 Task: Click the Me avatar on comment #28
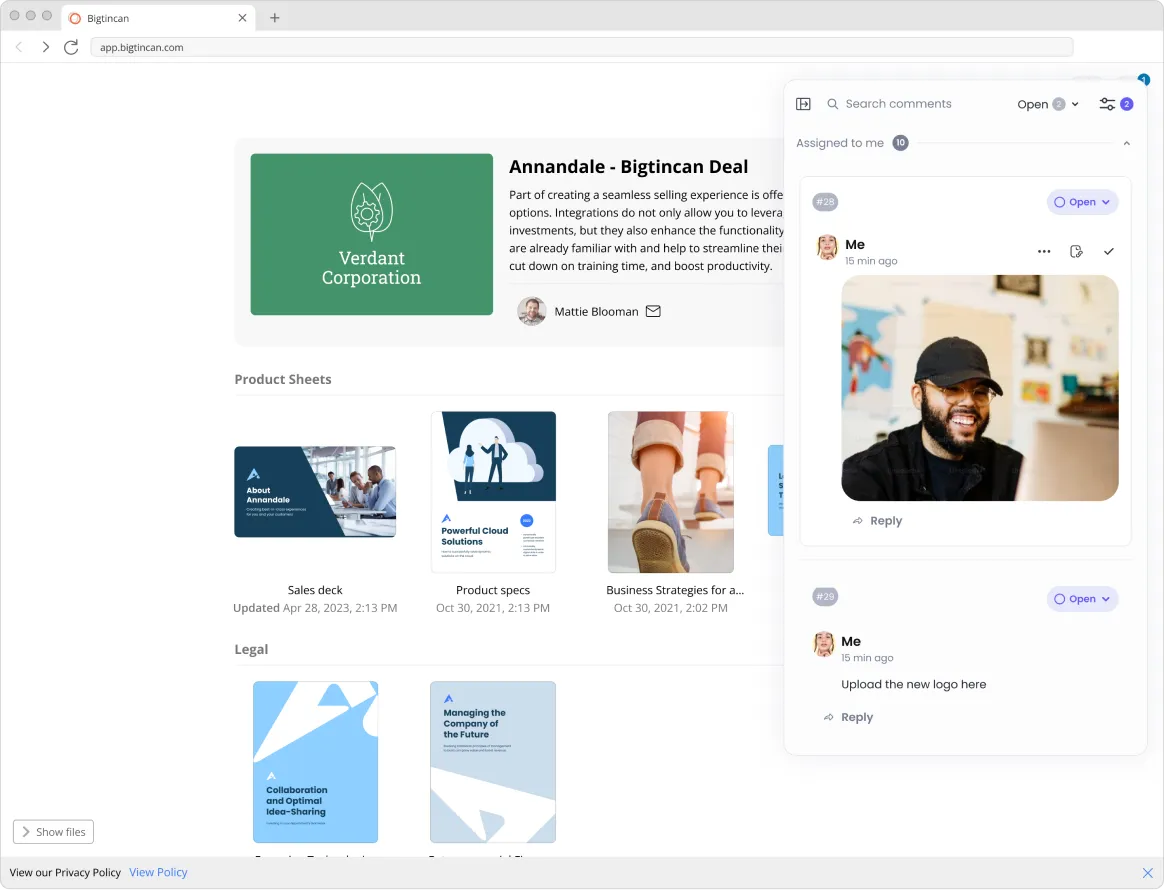coord(827,247)
